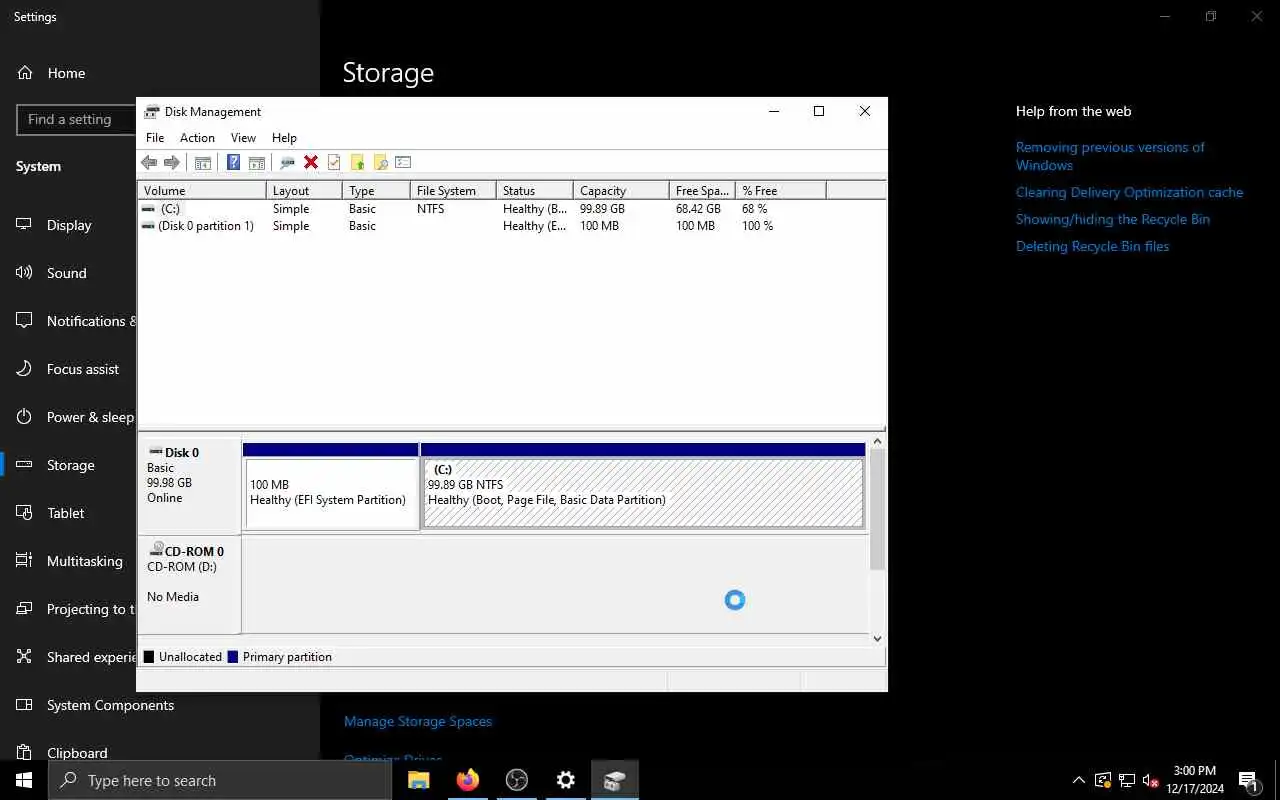Click the yellow folder with green arrow icon
This screenshot has height=800, width=1280.
click(x=357, y=162)
